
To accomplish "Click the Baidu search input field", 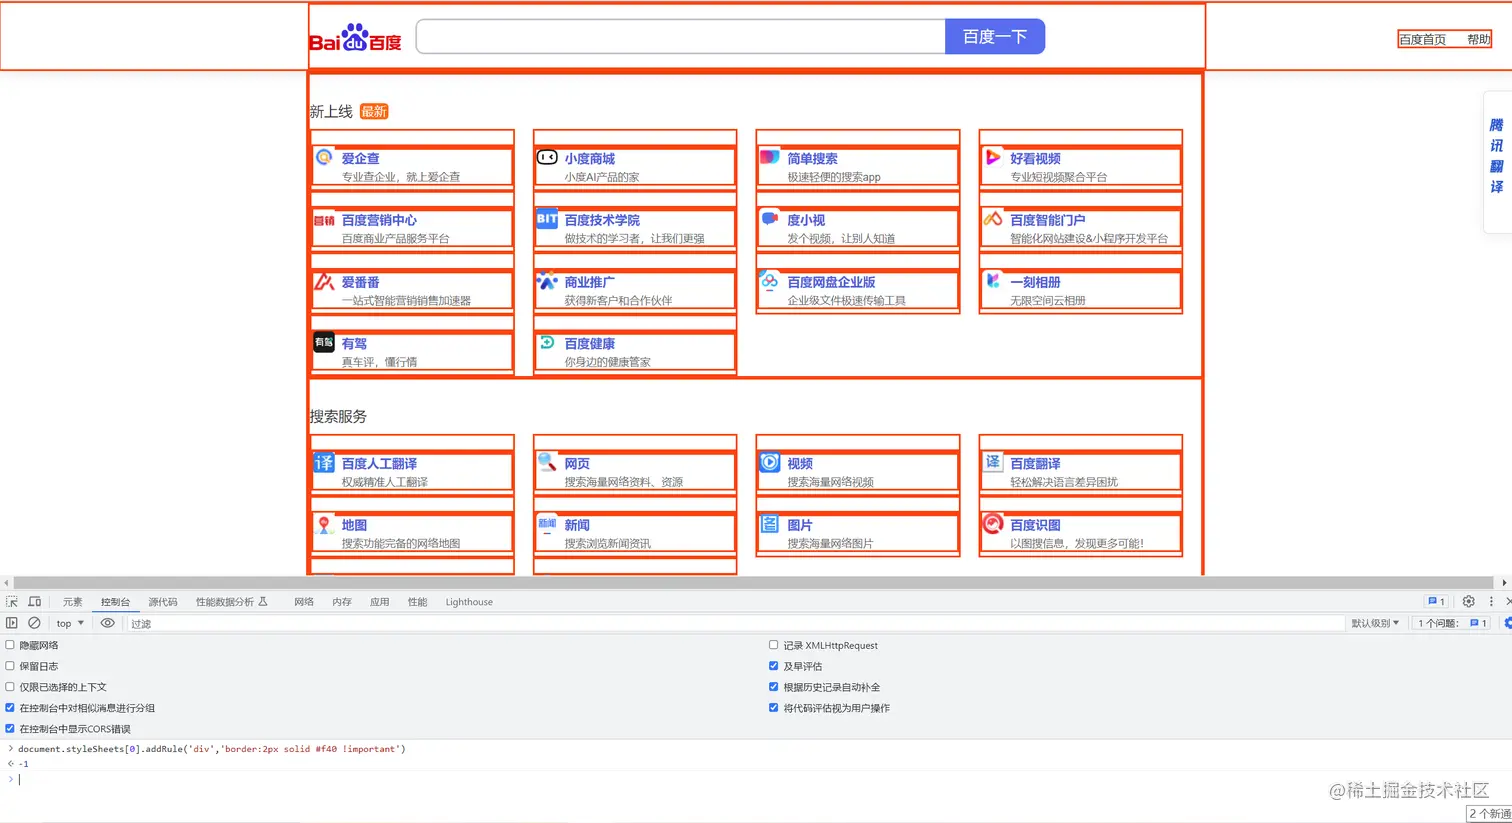I will 681,37.
